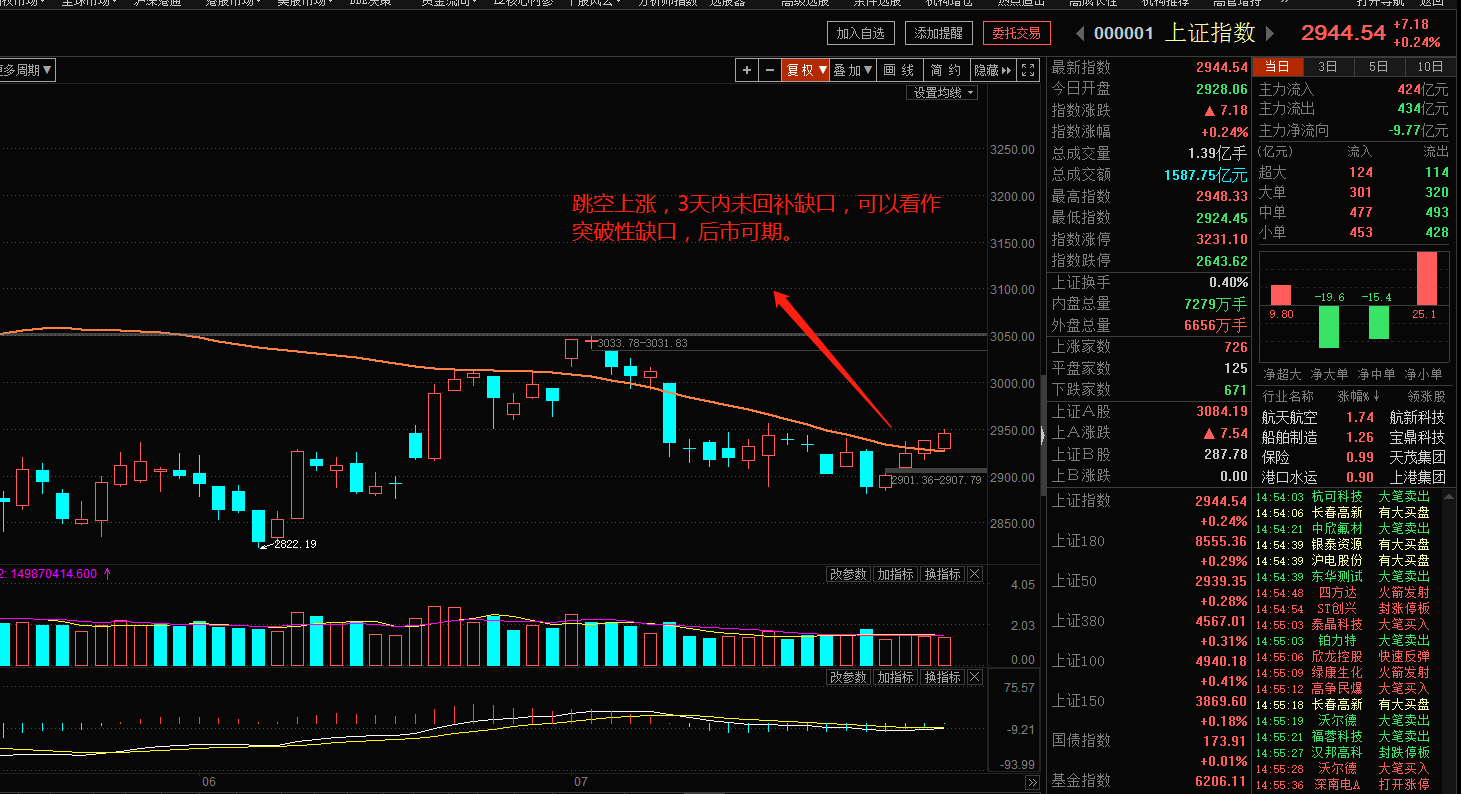This screenshot has width=1461, height=794.
Task: Open 设置均线 moving average dropdown
Action: tap(944, 92)
